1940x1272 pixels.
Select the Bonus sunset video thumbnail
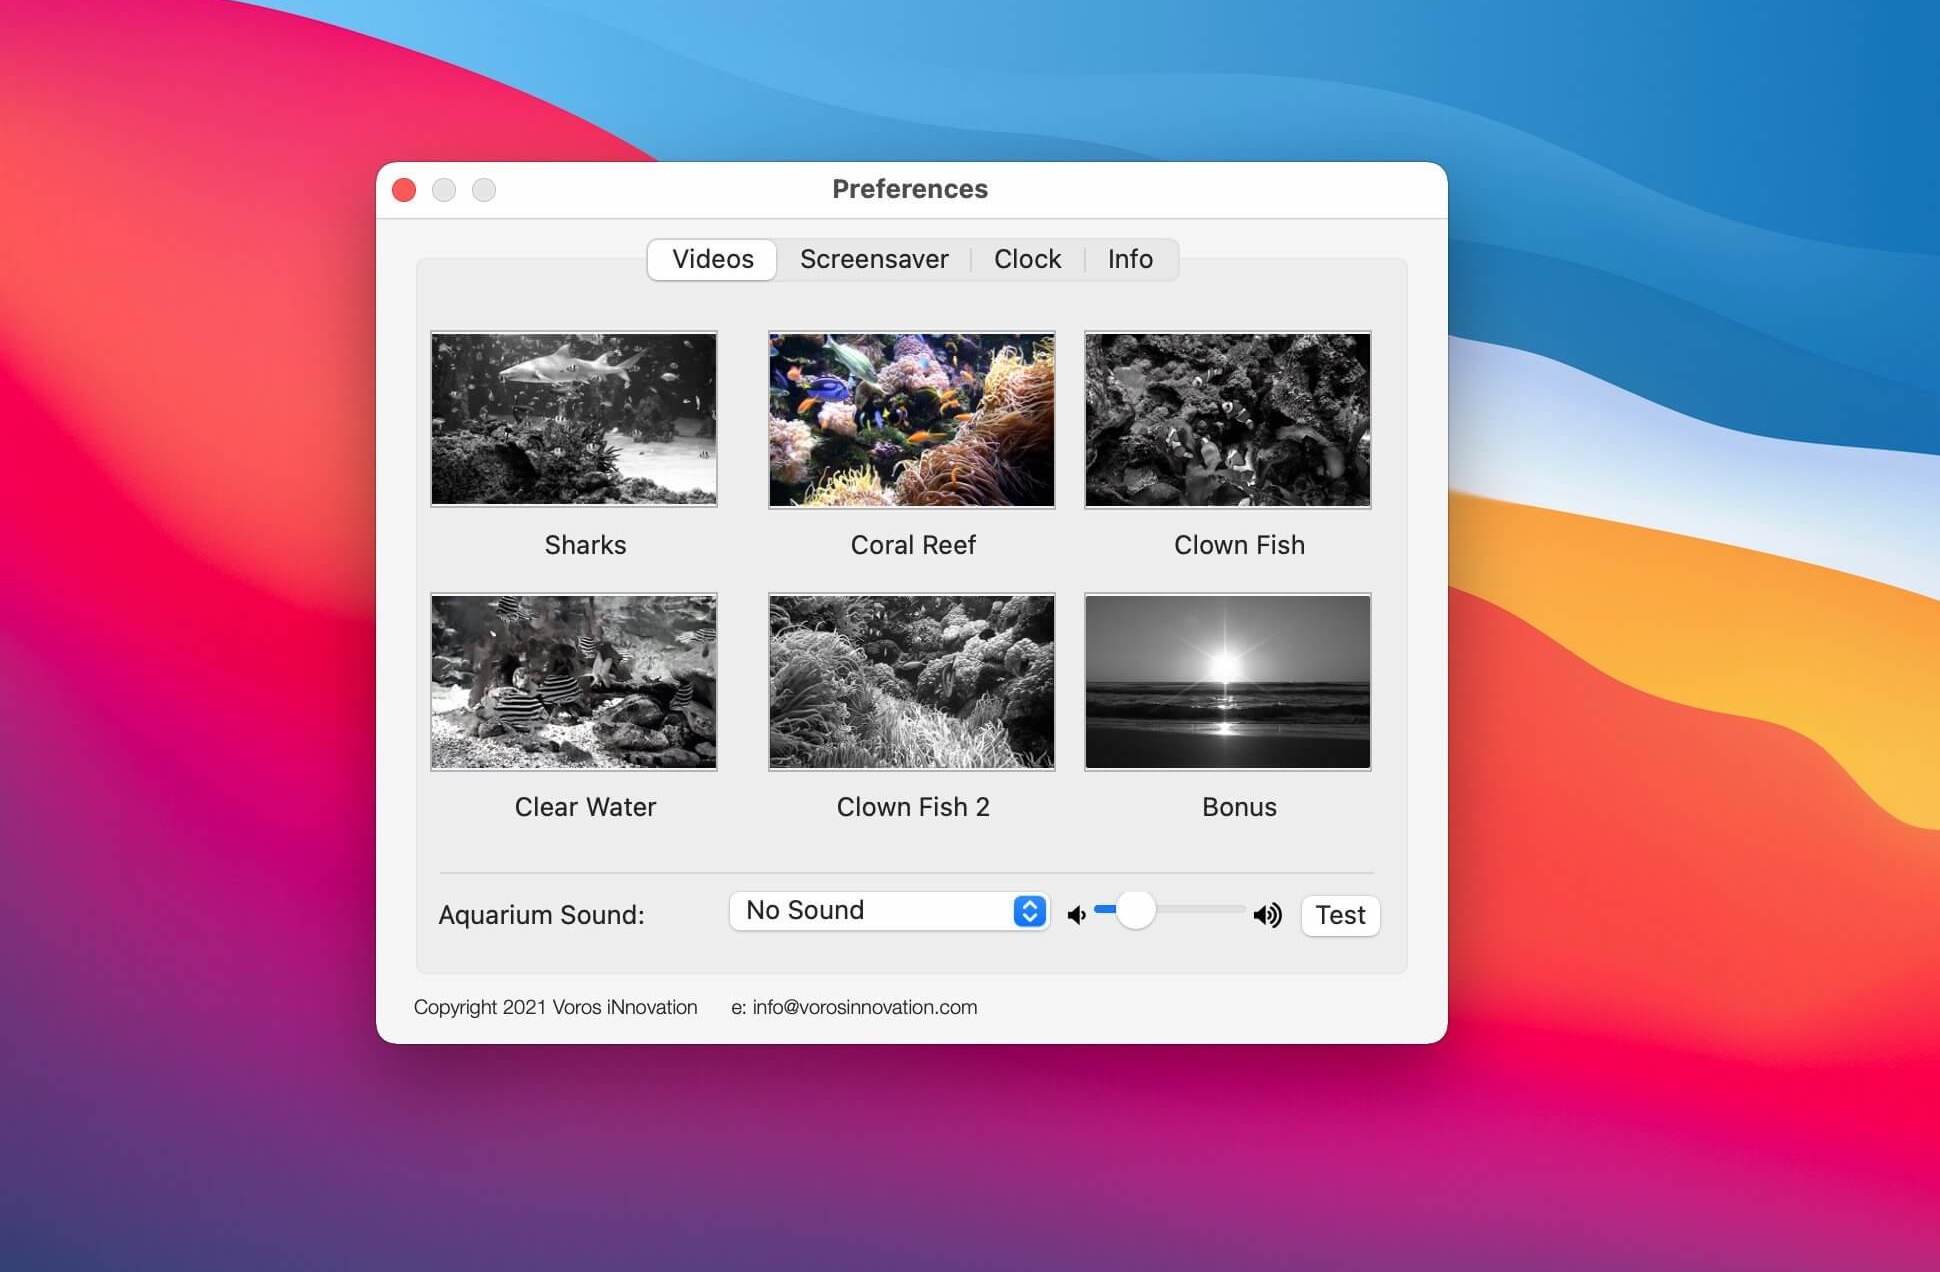(1227, 682)
